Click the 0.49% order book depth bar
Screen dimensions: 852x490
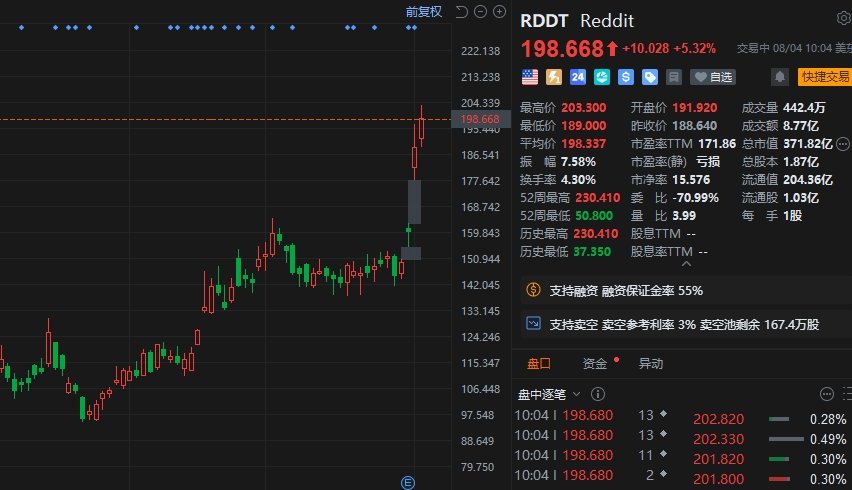coord(786,439)
